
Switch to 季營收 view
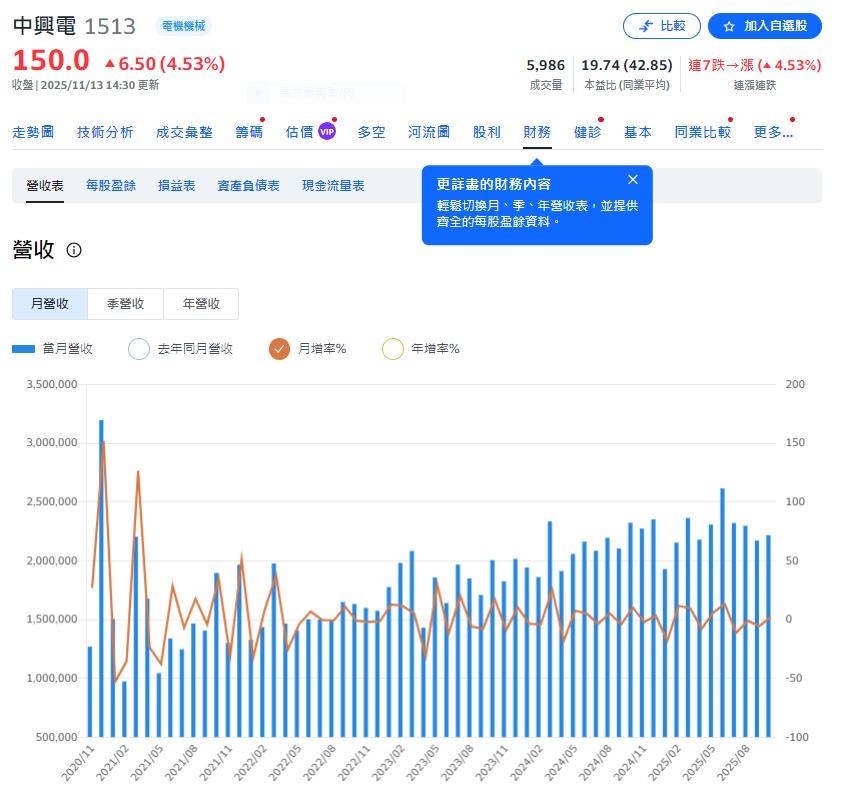(126, 303)
